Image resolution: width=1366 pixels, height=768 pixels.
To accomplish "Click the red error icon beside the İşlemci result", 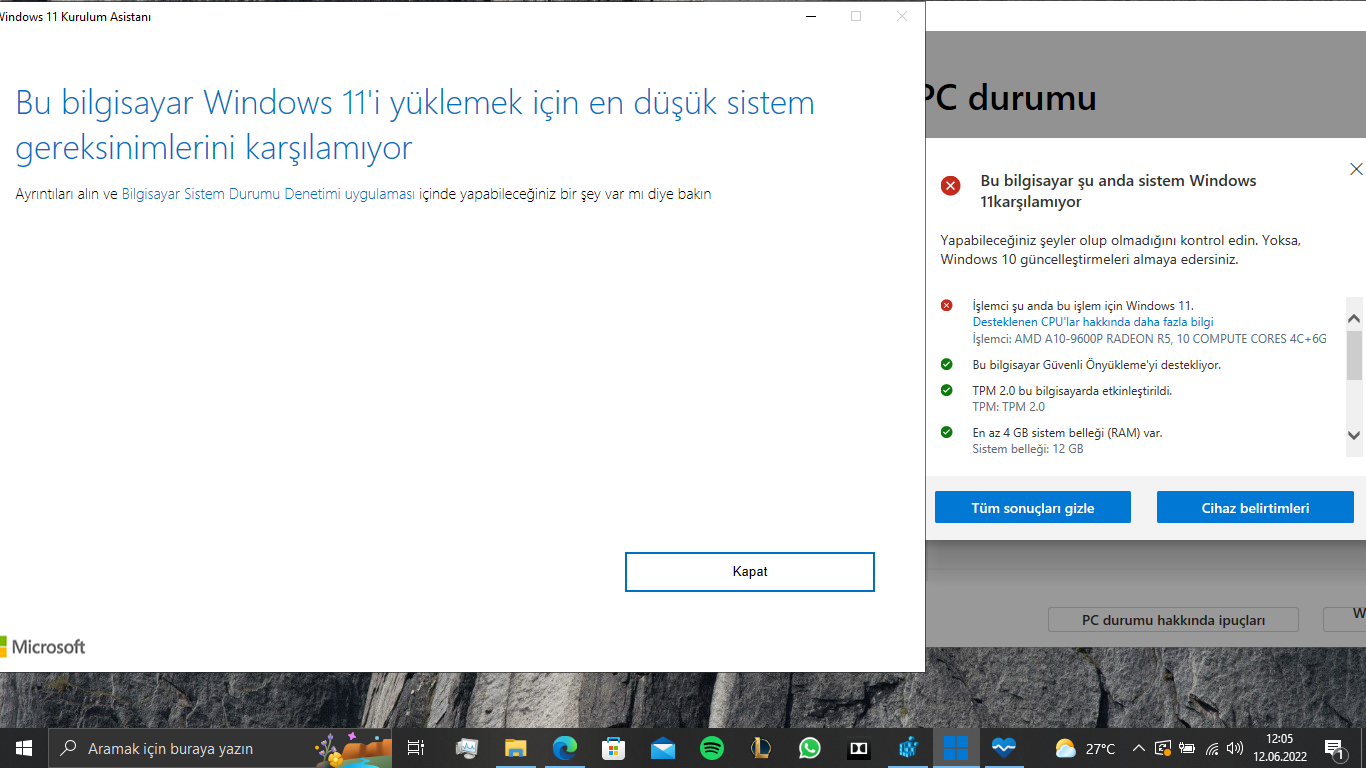I will (x=946, y=305).
